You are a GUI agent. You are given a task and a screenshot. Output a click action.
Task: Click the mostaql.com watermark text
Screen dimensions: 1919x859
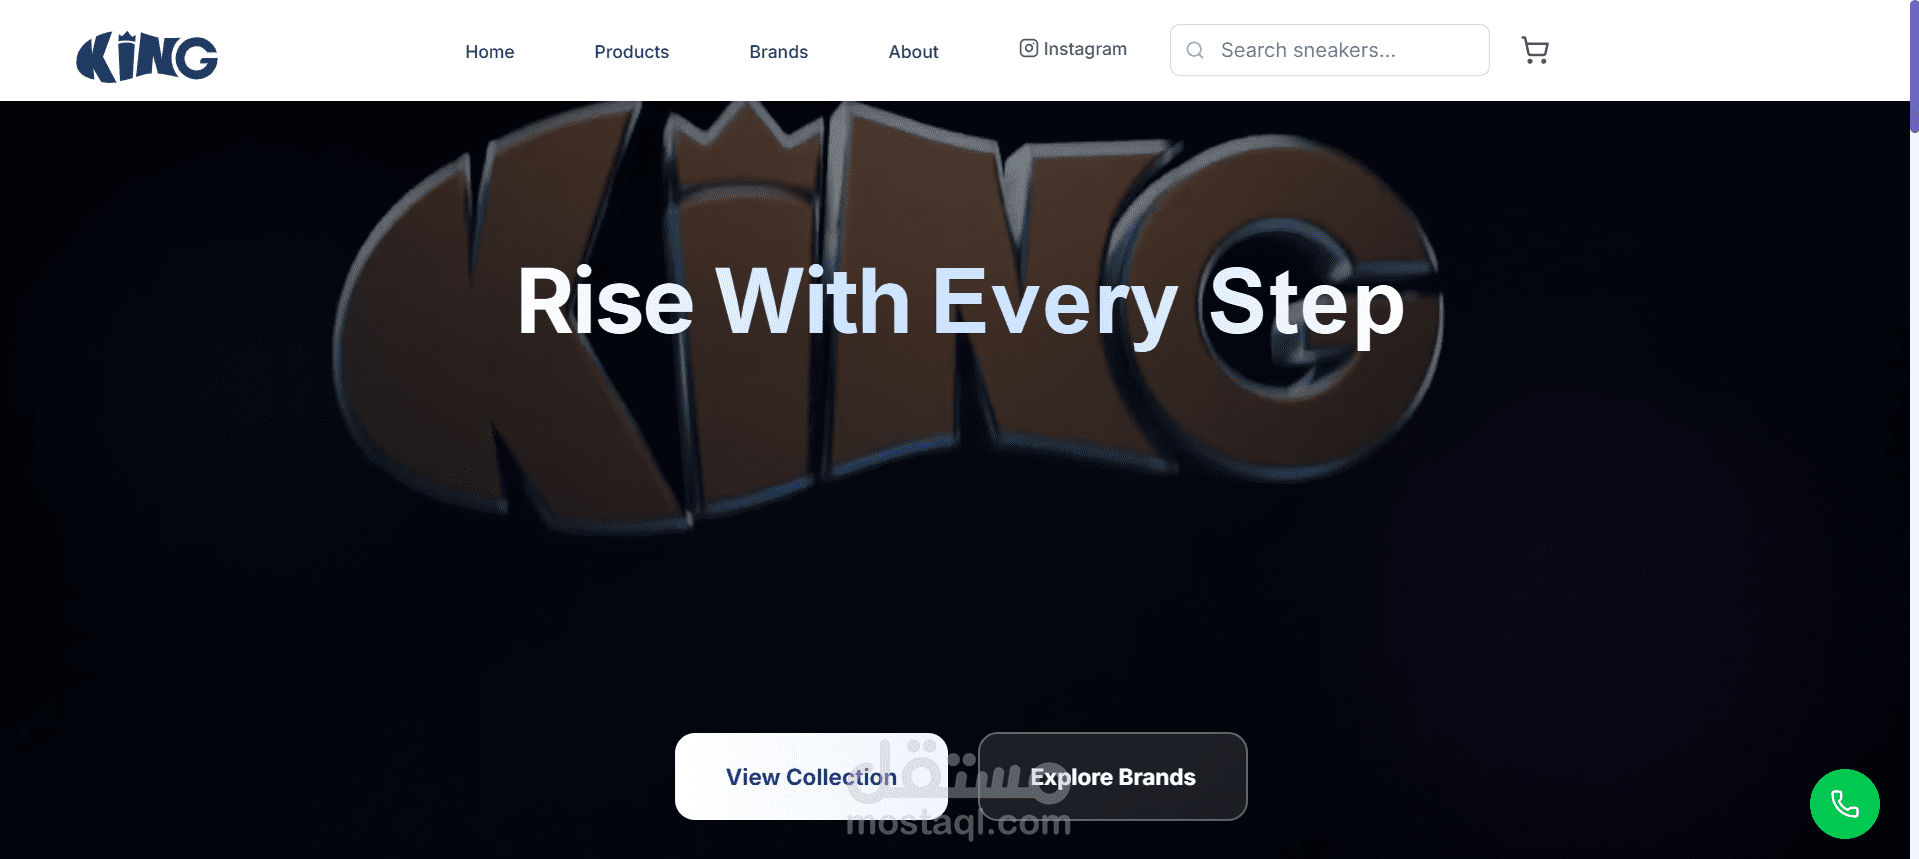click(x=958, y=823)
